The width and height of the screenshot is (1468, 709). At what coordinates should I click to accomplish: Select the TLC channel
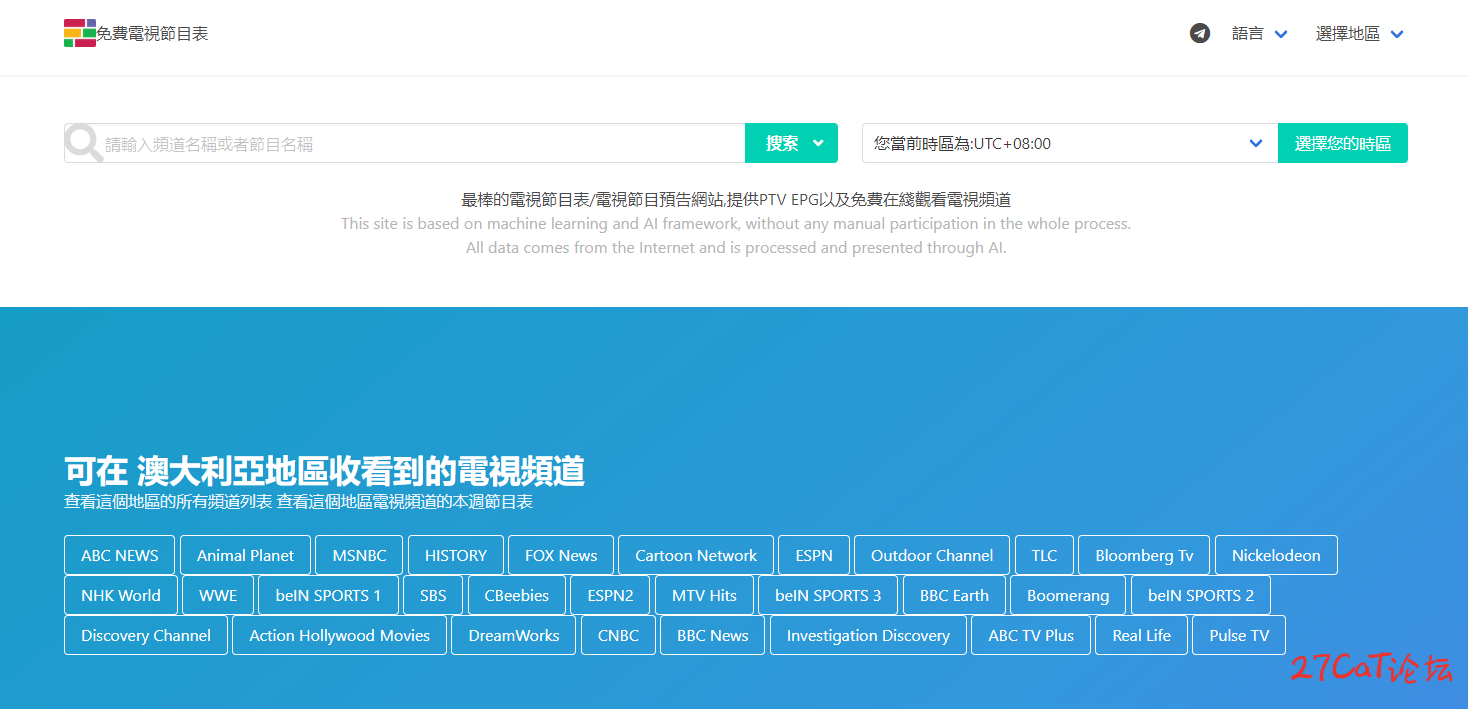pos(1044,555)
